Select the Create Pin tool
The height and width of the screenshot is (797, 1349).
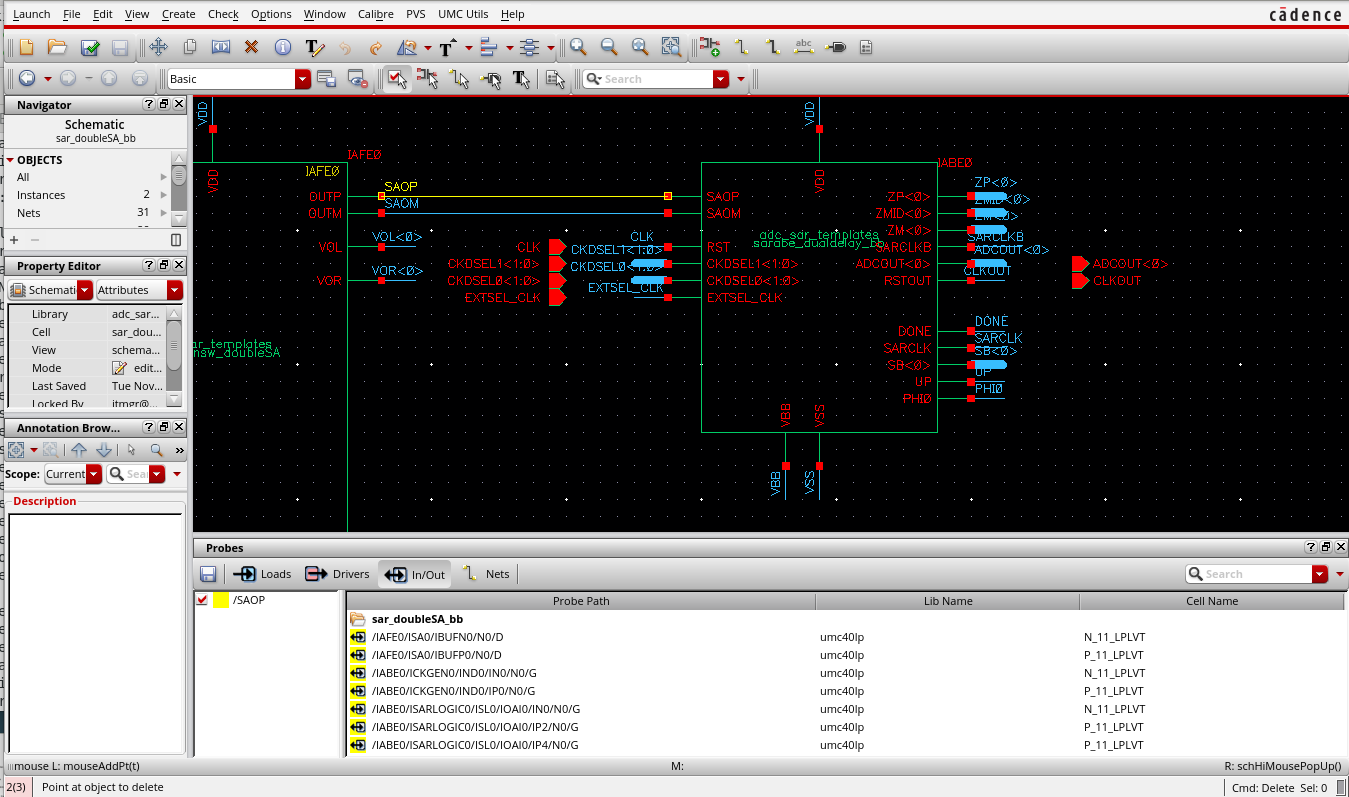coord(836,47)
